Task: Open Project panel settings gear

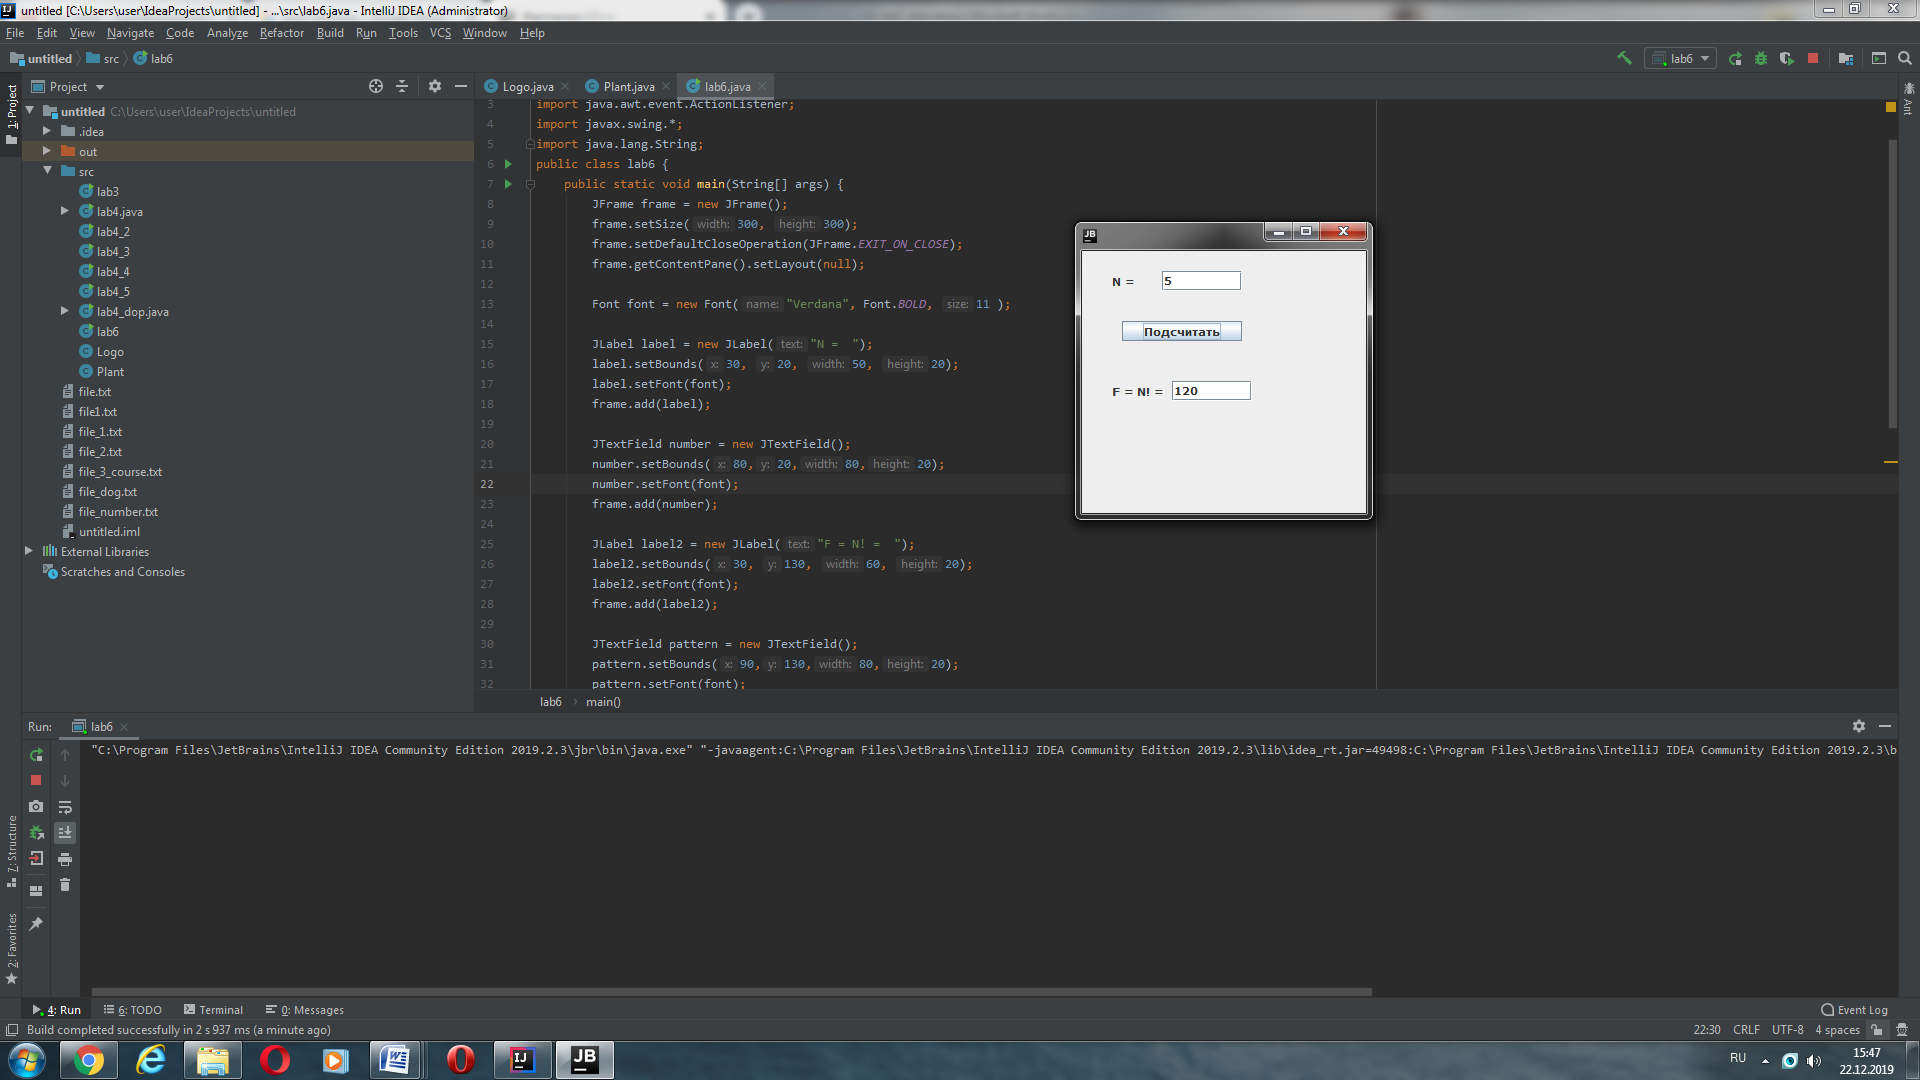Action: [x=435, y=86]
